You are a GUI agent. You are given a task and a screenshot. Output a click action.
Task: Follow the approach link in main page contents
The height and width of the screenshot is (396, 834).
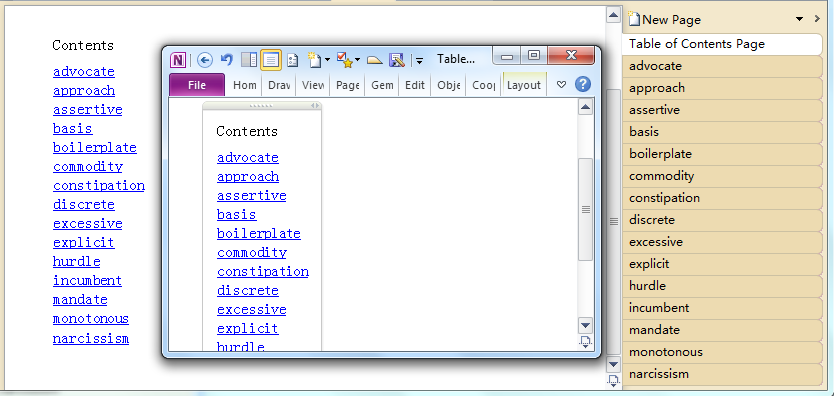click(x=84, y=91)
